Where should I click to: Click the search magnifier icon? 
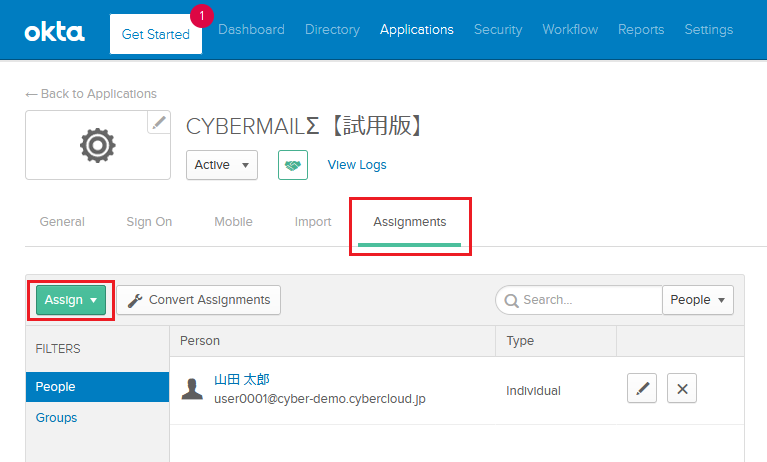[512, 300]
